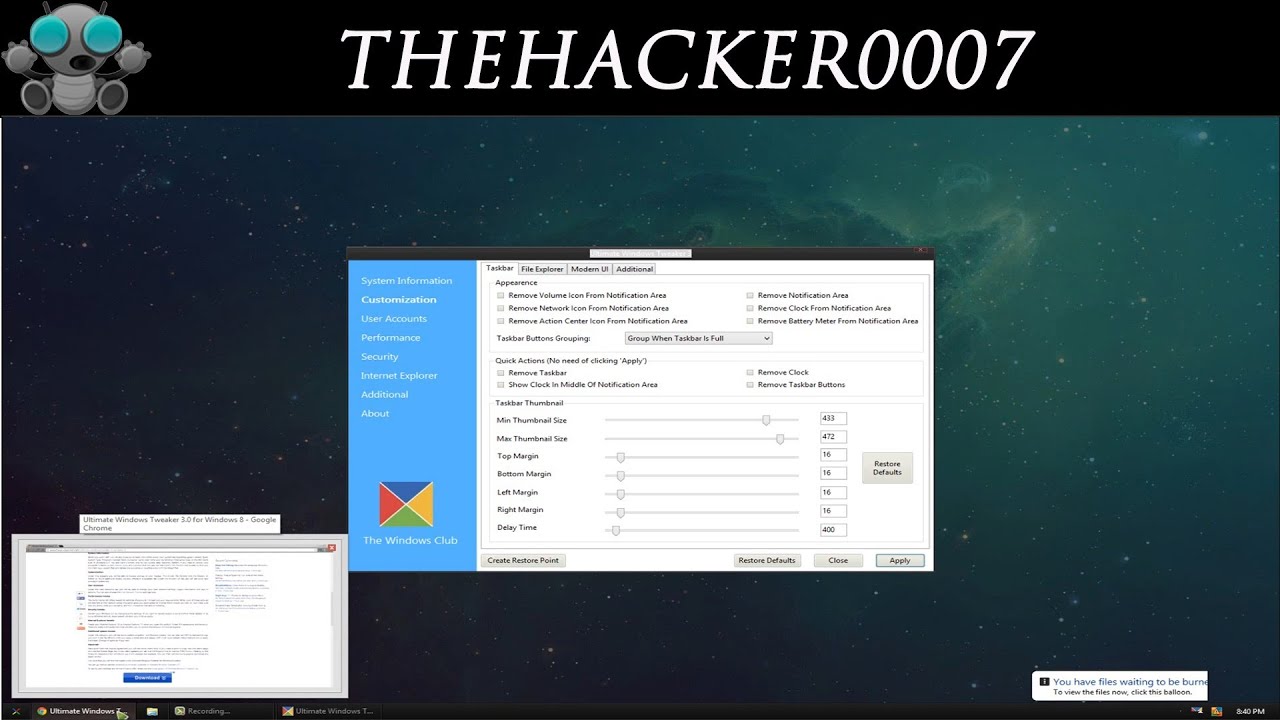Screen dimensions: 1280x720
Task: Click the Max Thumbnail Size slider
Action: point(702,438)
